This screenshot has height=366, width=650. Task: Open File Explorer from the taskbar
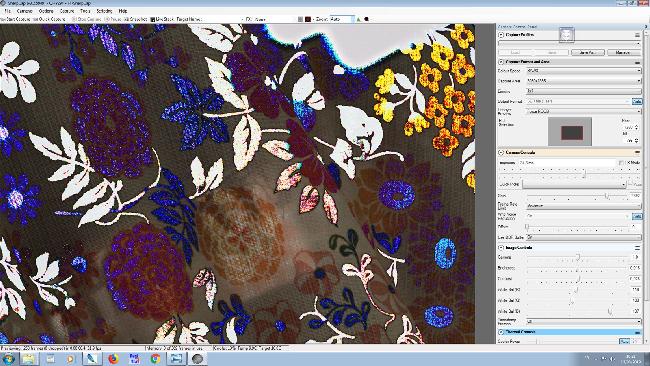pos(29,359)
